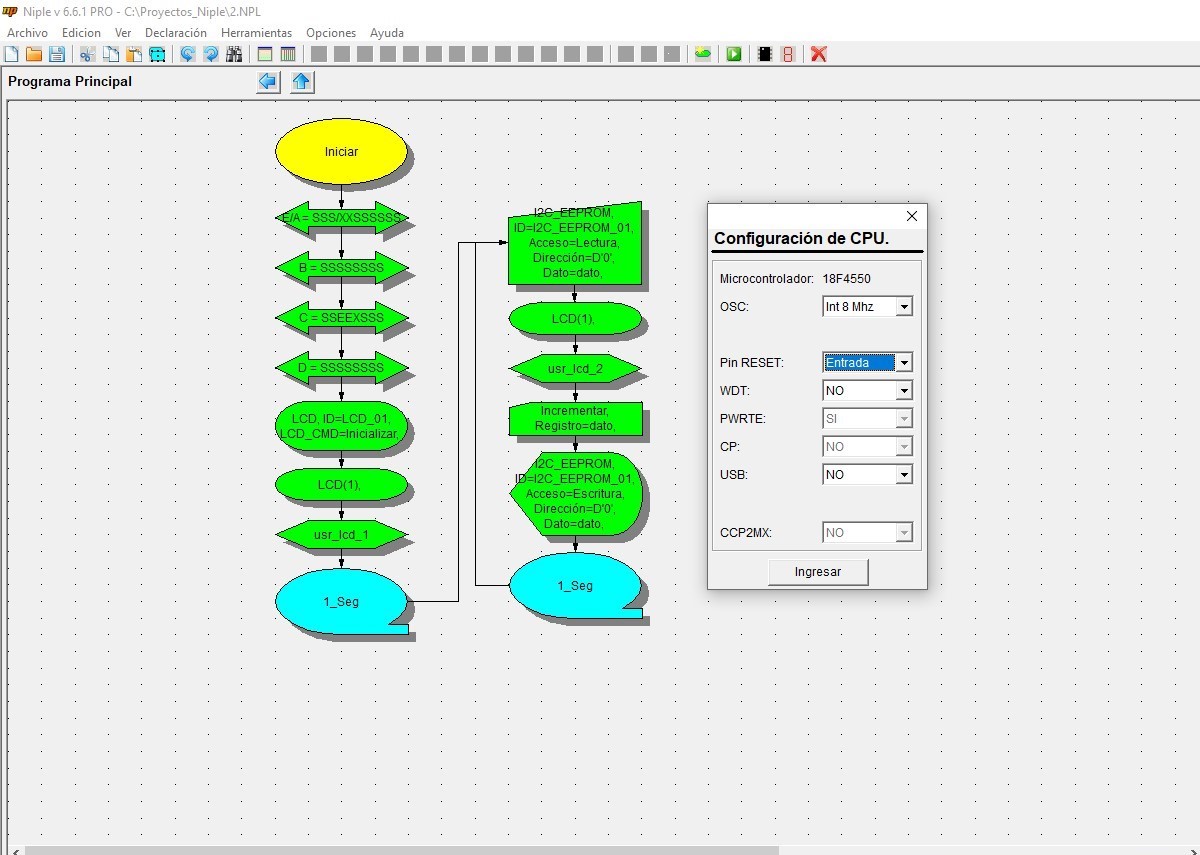The image size is (1200, 855).
Task: Select the LCD_CMD=Inicializar block
Action: click(x=341, y=425)
